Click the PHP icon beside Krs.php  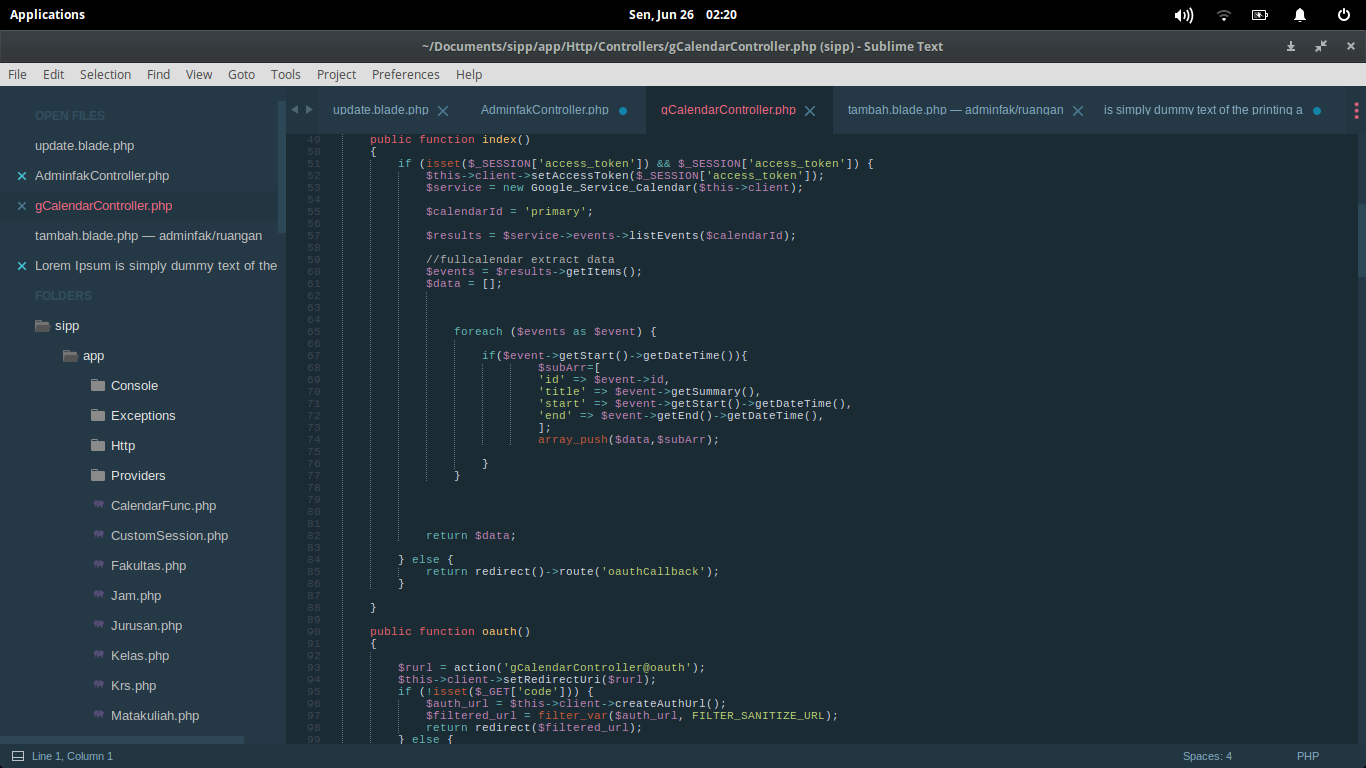coord(99,685)
